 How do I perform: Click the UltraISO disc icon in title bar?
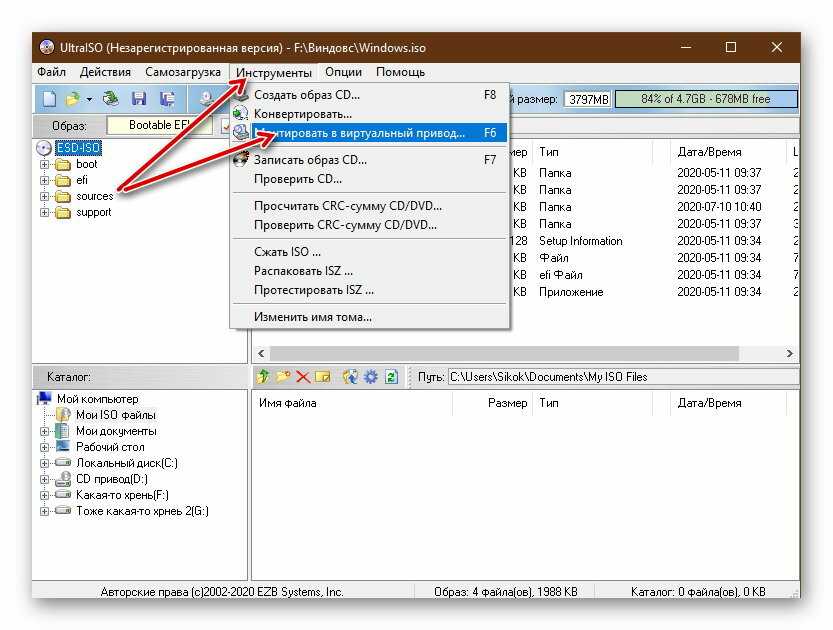tap(47, 48)
